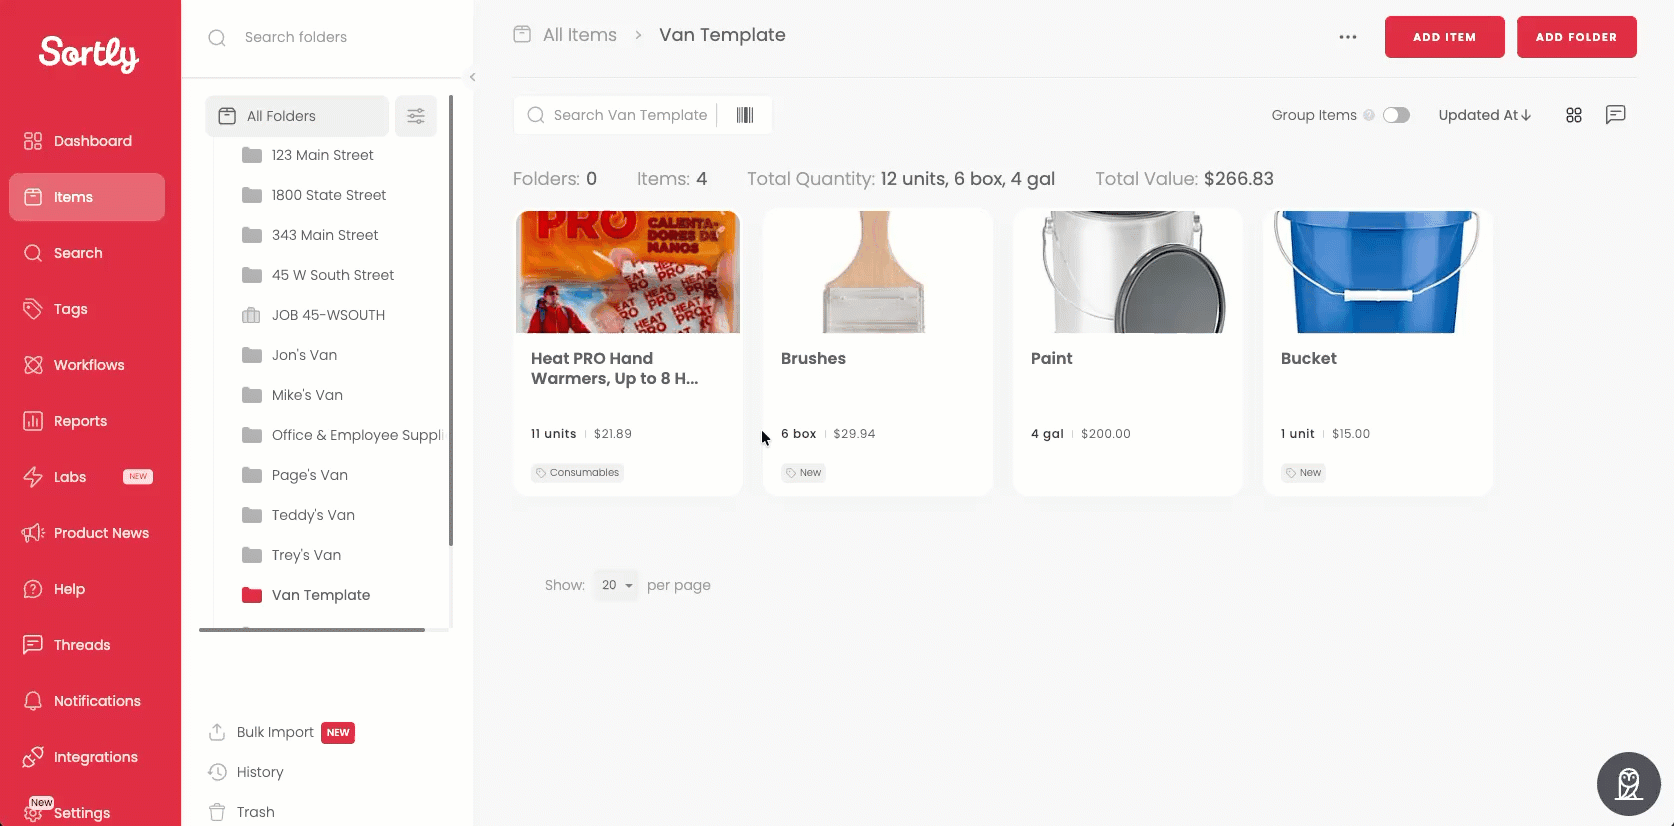Viewport: 1674px width, 826px height.
Task: Click the ADD FOLDER button
Action: pyautogui.click(x=1577, y=37)
